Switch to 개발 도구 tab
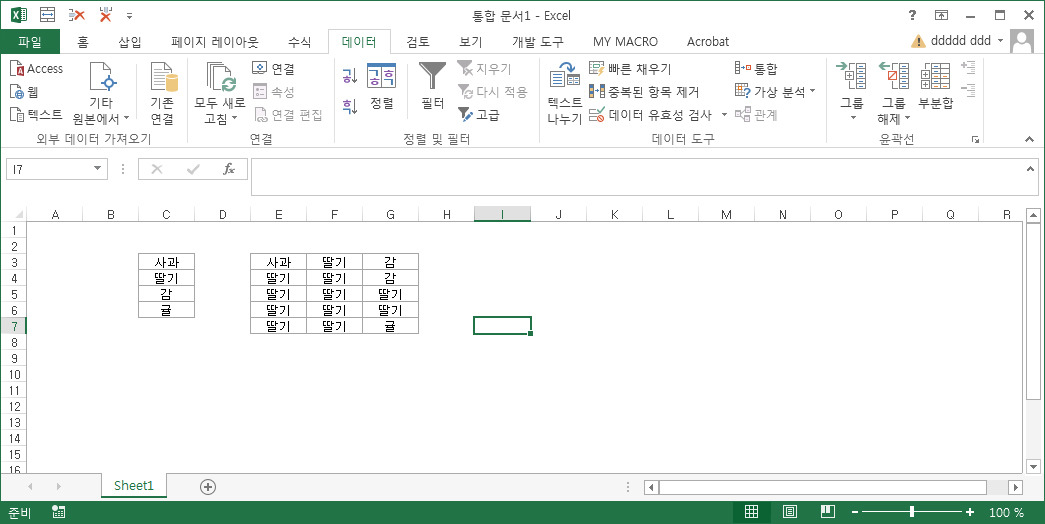The width and height of the screenshot is (1045, 524). tap(538, 41)
